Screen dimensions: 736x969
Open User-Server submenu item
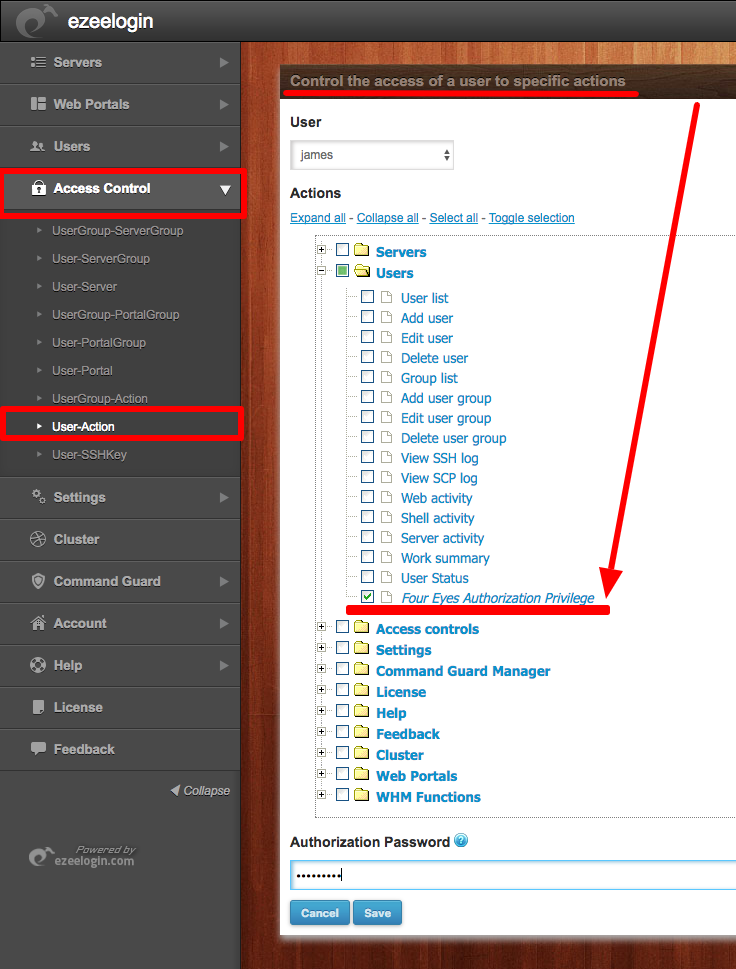(84, 287)
